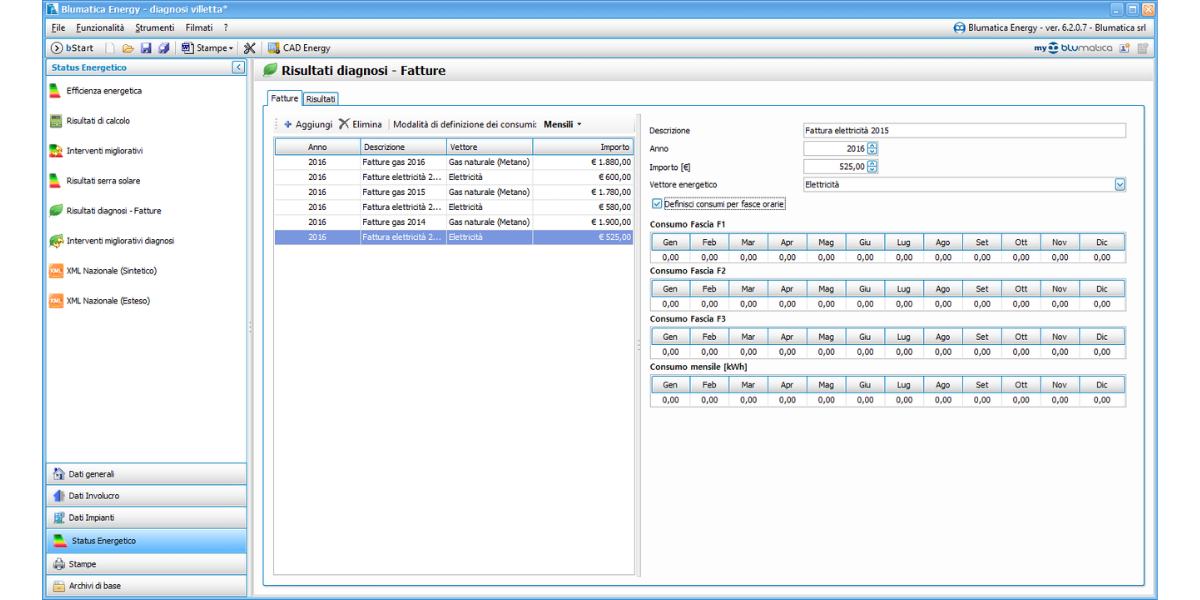Toggle Definisci consumi per fasce orarie checkbox
The width and height of the screenshot is (1200, 600).
tap(657, 204)
